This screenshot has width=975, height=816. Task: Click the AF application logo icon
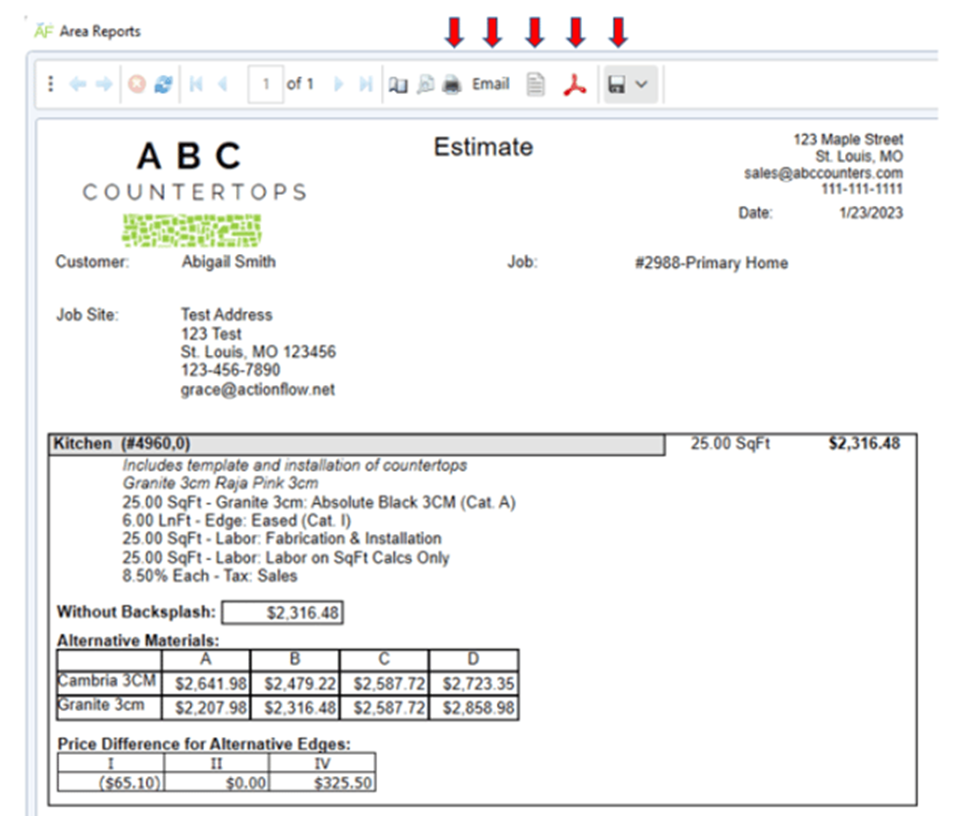pyautogui.click(x=43, y=30)
